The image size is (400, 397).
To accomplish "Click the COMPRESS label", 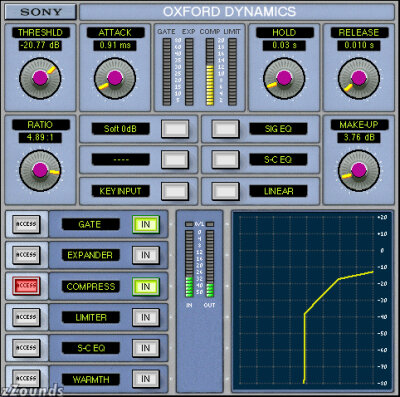I will (90, 286).
